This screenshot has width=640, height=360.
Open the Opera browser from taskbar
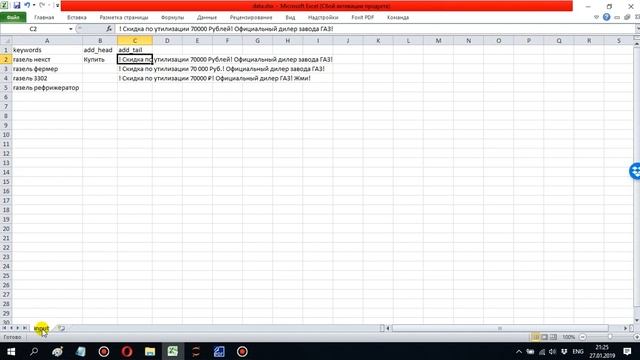pos(127,351)
